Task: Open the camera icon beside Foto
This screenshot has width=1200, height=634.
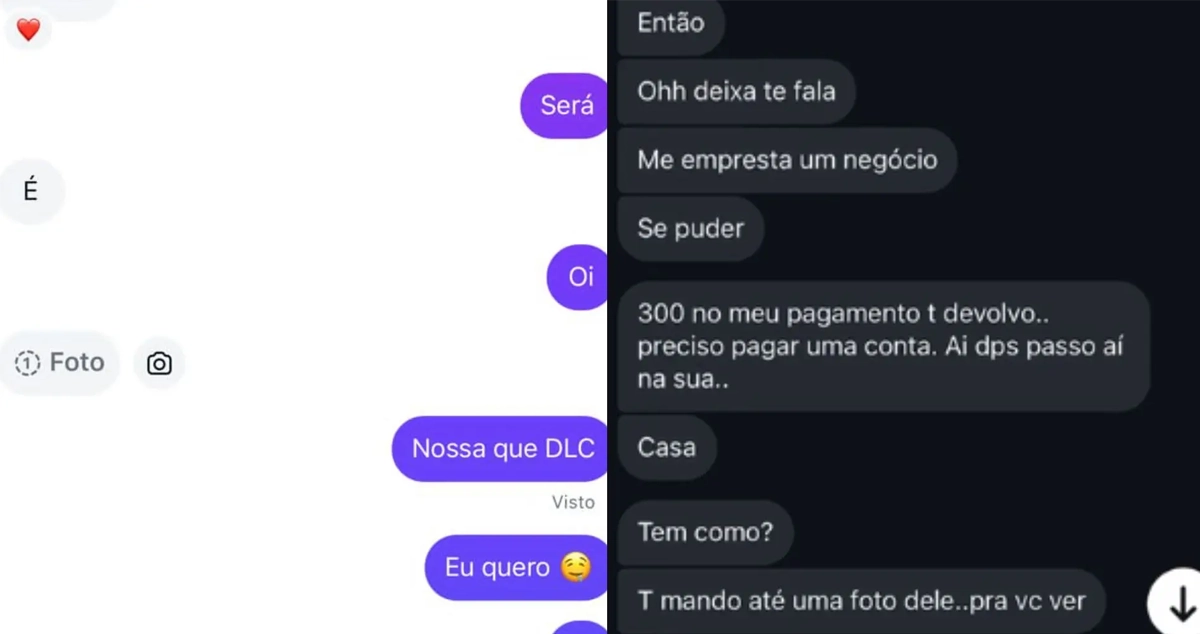Action: click(159, 363)
